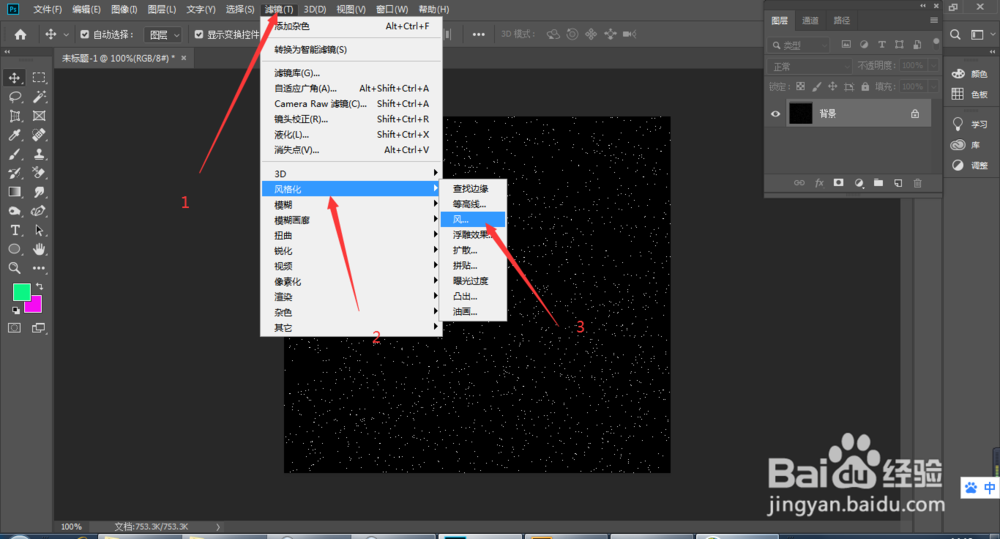Toggle the Auto-Select checkbox
The image size is (1000, 539).
point(85,34)
